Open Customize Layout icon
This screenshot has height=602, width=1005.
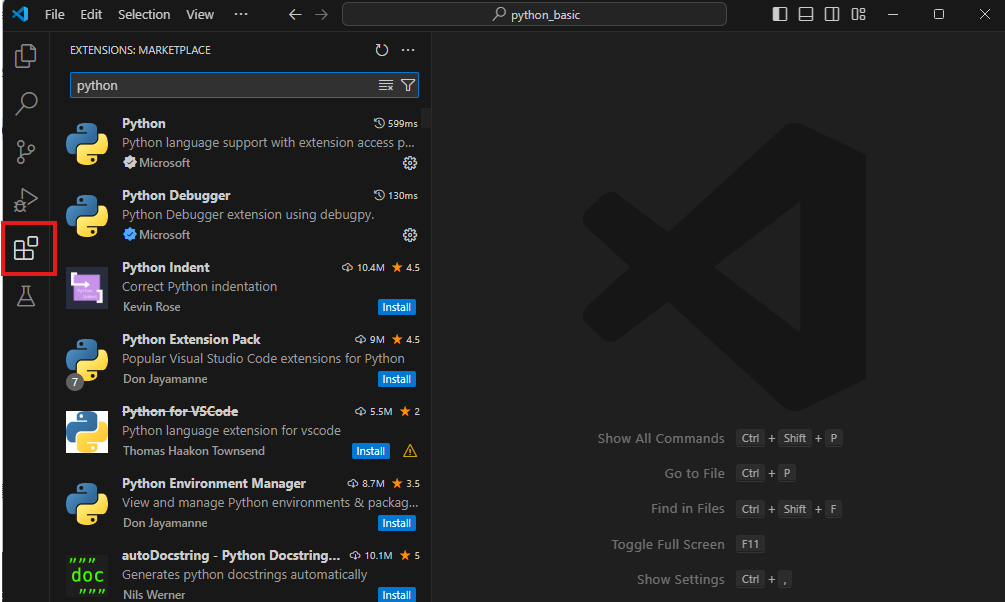pyautogui.click(x=858, y=14)
